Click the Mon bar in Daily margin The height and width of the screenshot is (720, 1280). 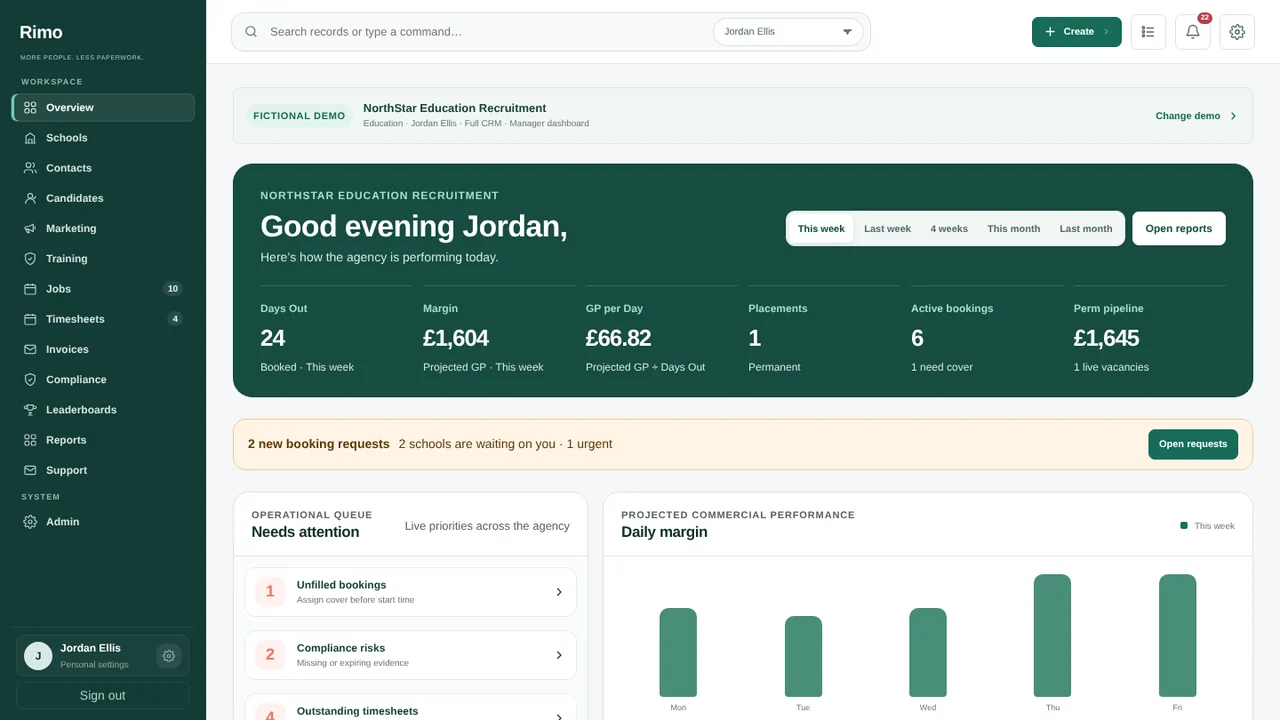point(678,652)
